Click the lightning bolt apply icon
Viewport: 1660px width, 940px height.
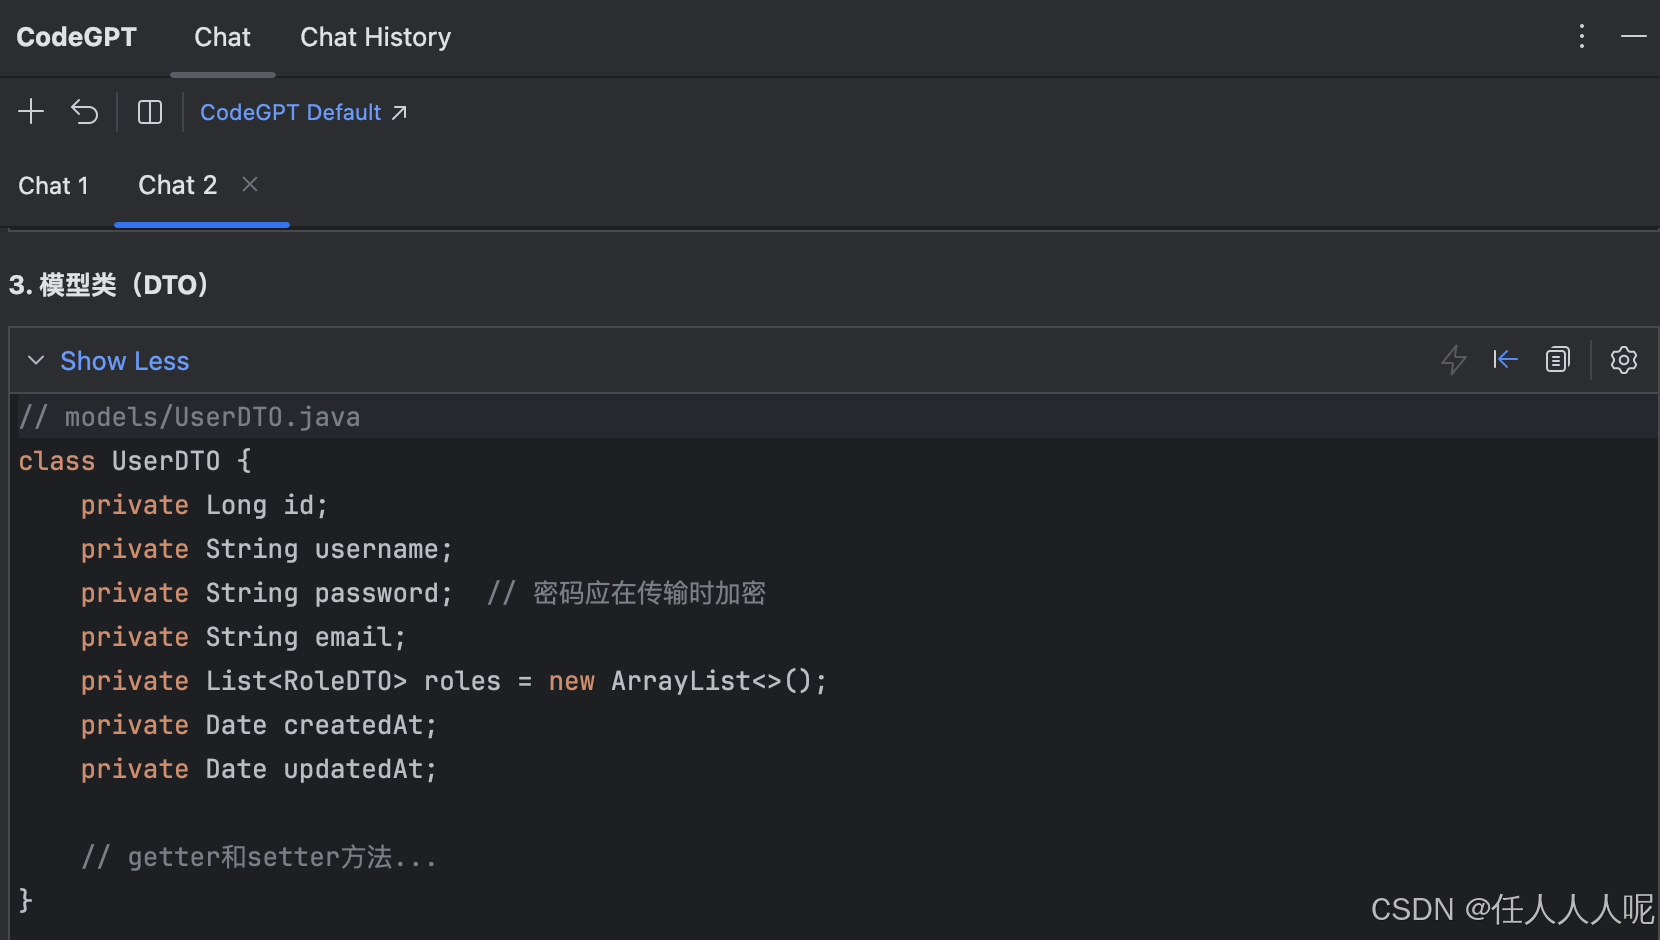point(1454,360)
